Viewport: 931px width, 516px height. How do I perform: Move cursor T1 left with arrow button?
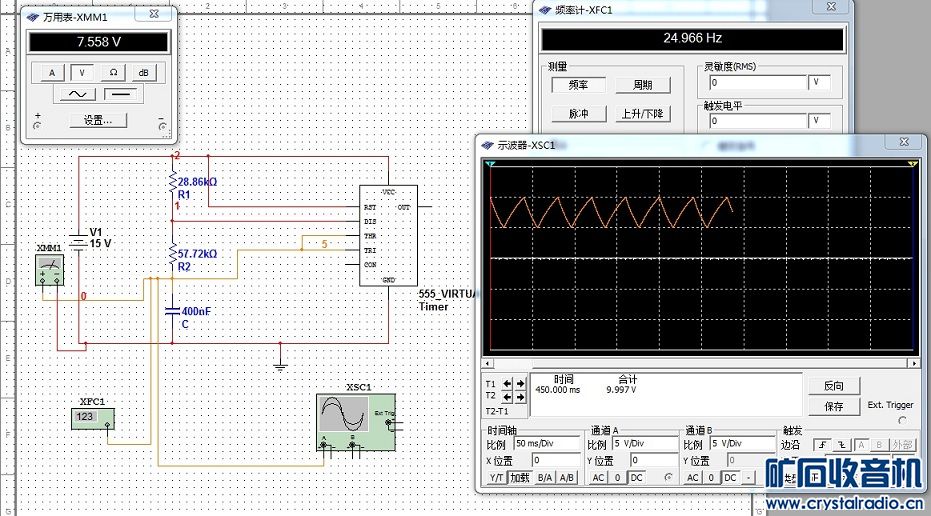pos(508,383)
